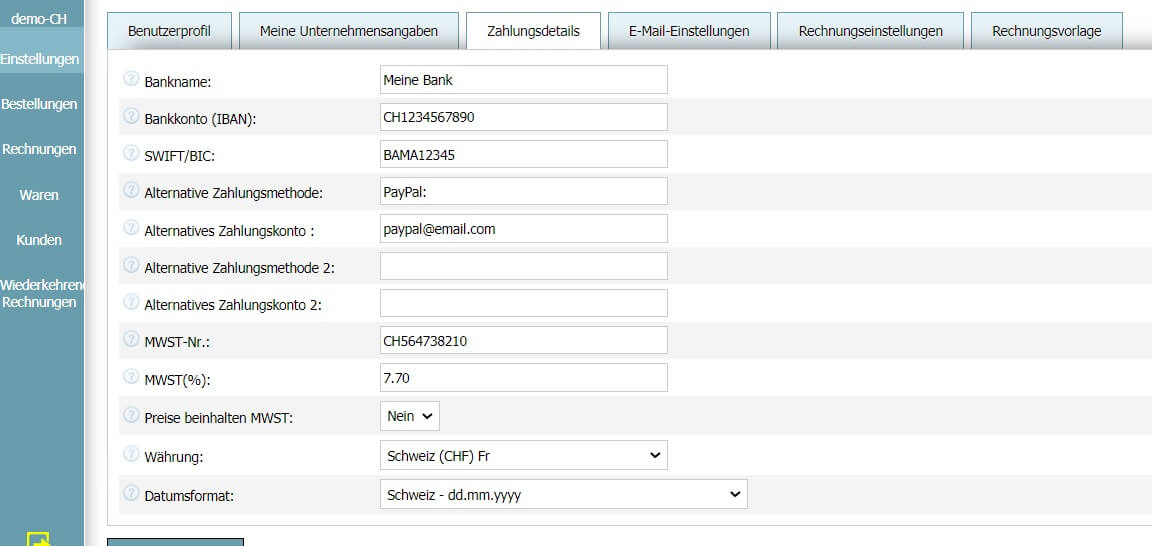Focus the Bankkonto (IBAN) field

click(524, 117)
